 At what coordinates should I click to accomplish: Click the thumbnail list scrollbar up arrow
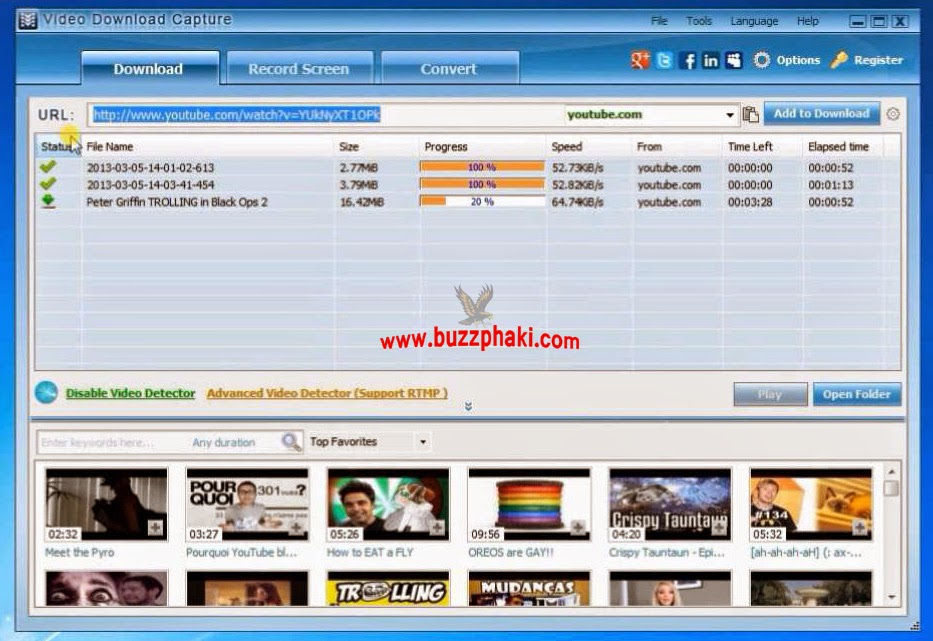(x=891, y=472)
